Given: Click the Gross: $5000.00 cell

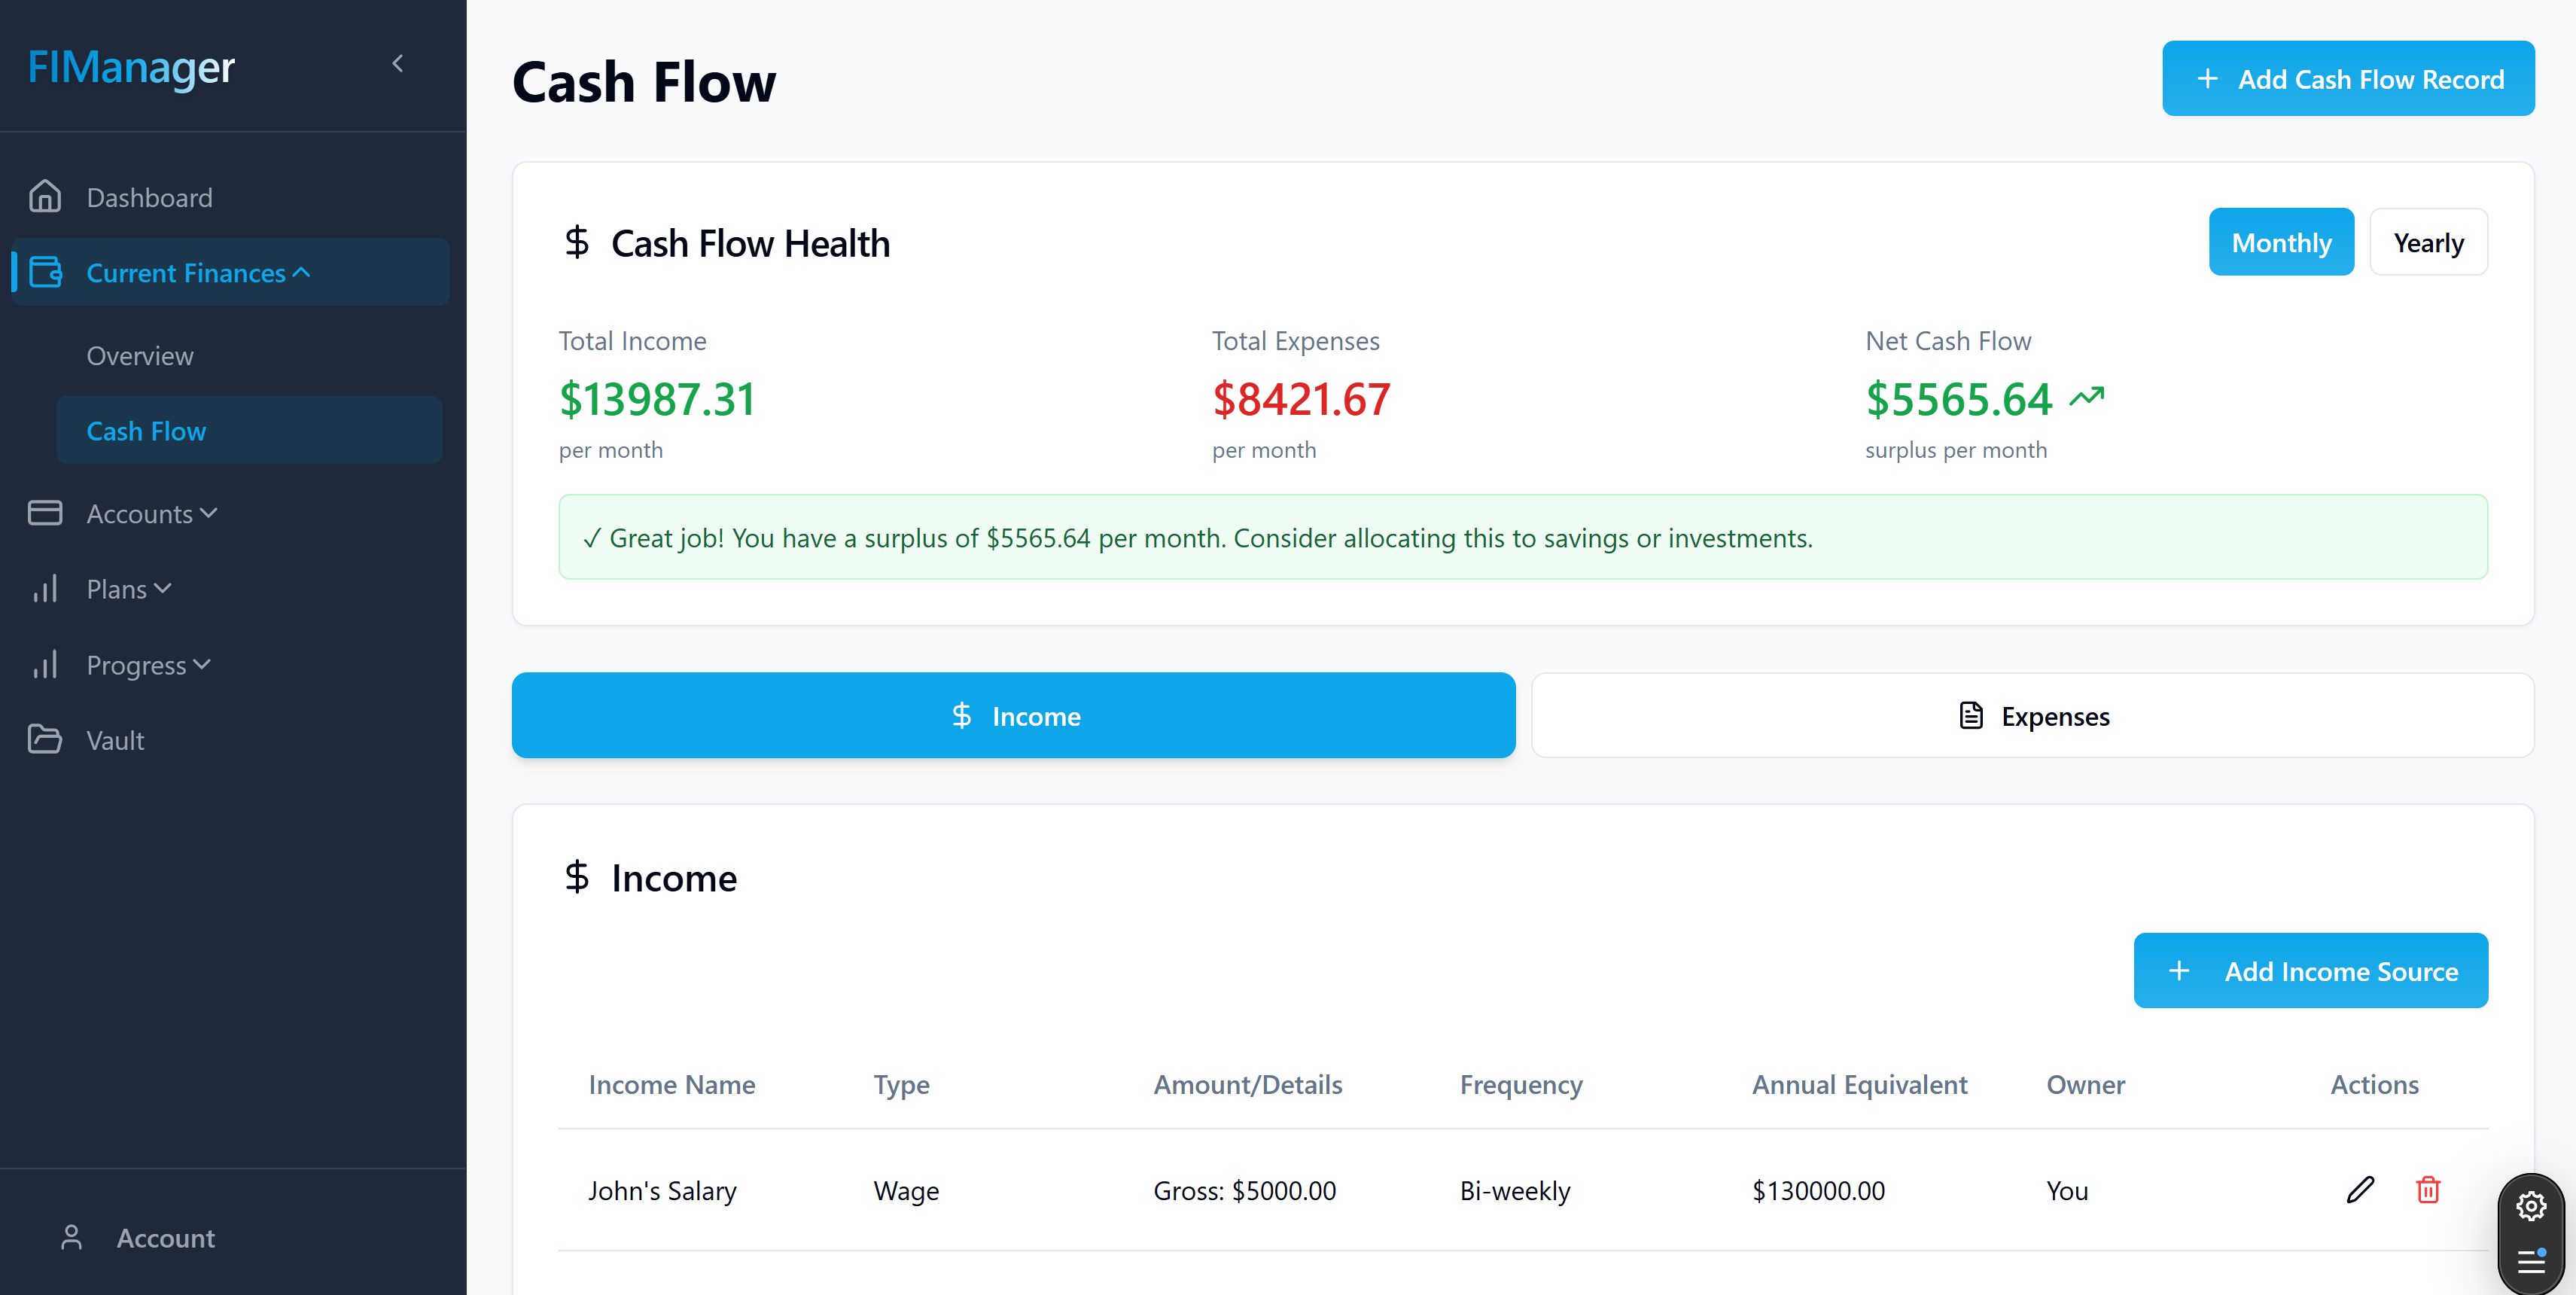Looking at the screenshot, I should [1244, 1190].
